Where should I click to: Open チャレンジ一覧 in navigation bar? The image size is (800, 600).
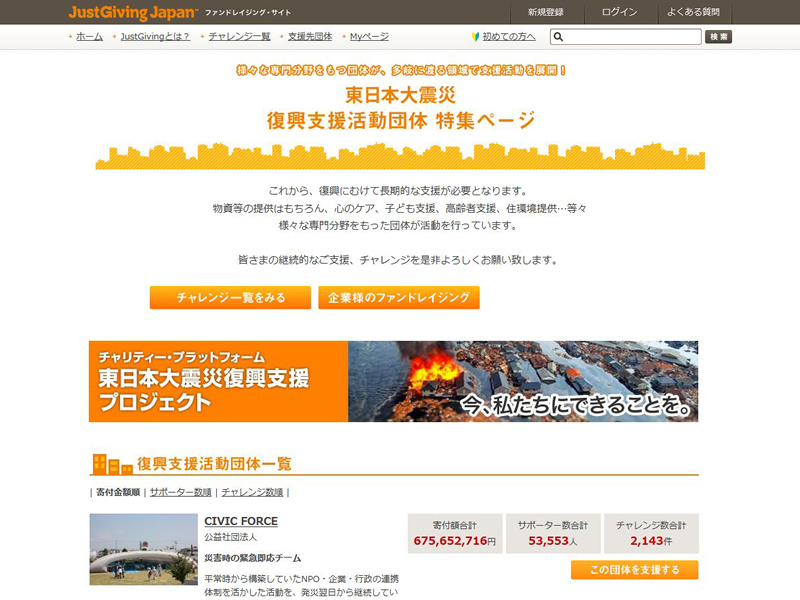[x=239, y=37]
